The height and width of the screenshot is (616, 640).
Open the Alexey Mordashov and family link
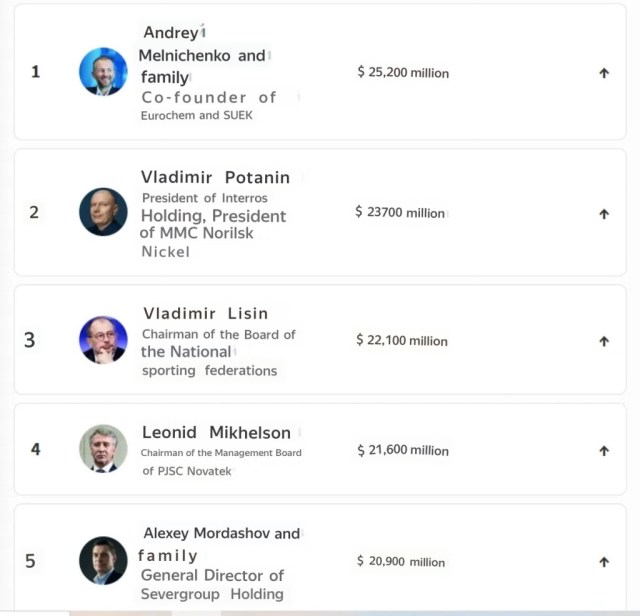coord(220,544)
